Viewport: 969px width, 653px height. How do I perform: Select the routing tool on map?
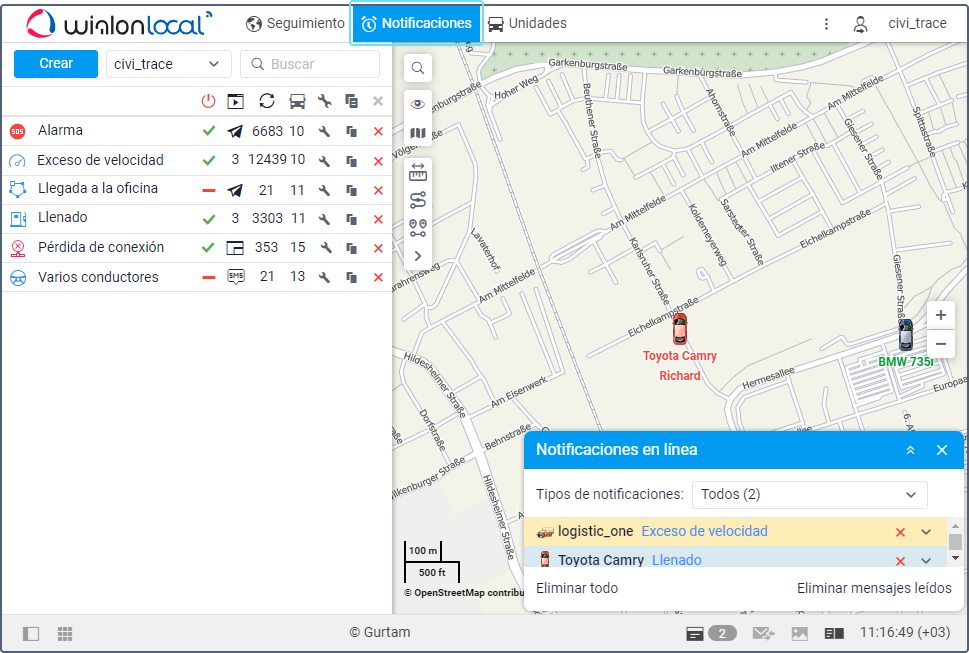coord(418,199)
